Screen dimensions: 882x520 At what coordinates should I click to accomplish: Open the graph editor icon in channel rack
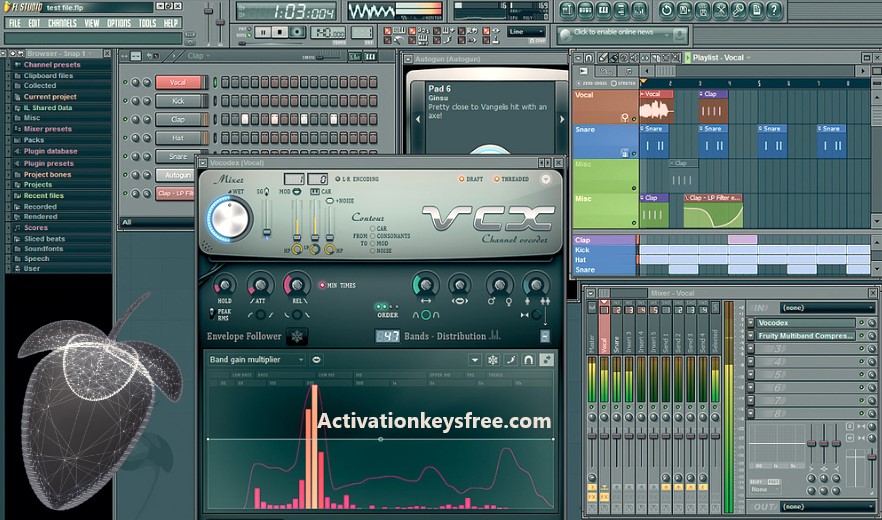(354, 56)
